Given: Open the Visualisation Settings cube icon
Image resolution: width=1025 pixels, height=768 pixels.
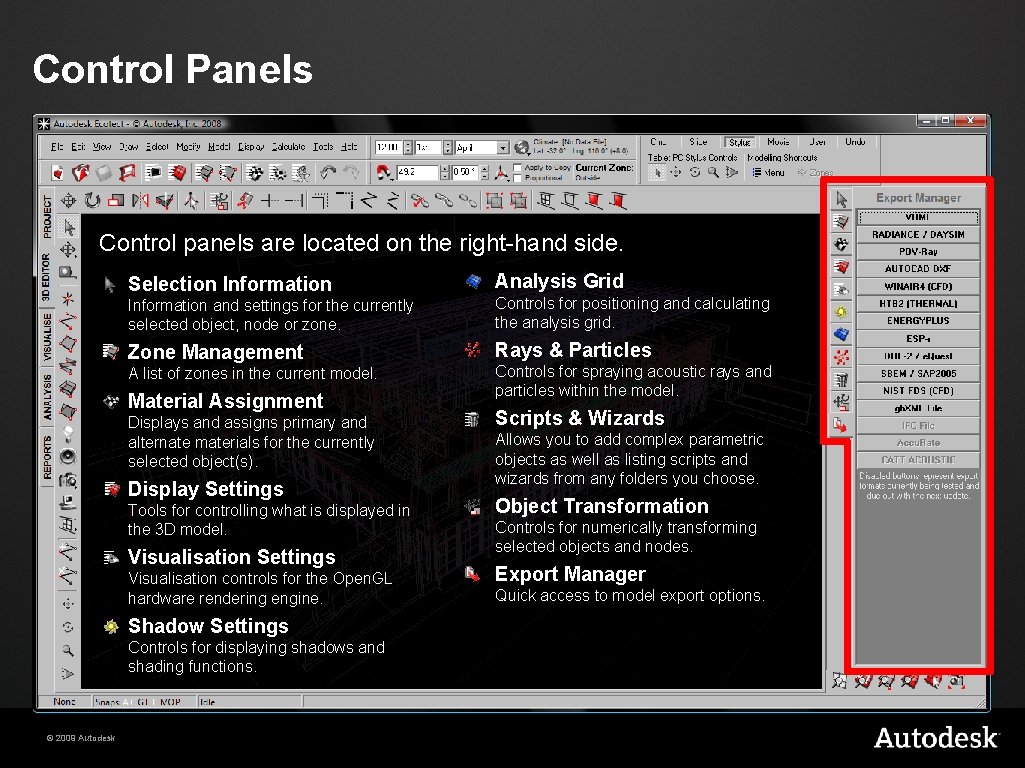Looking at the screenshot, I should [x=111, y=558].
